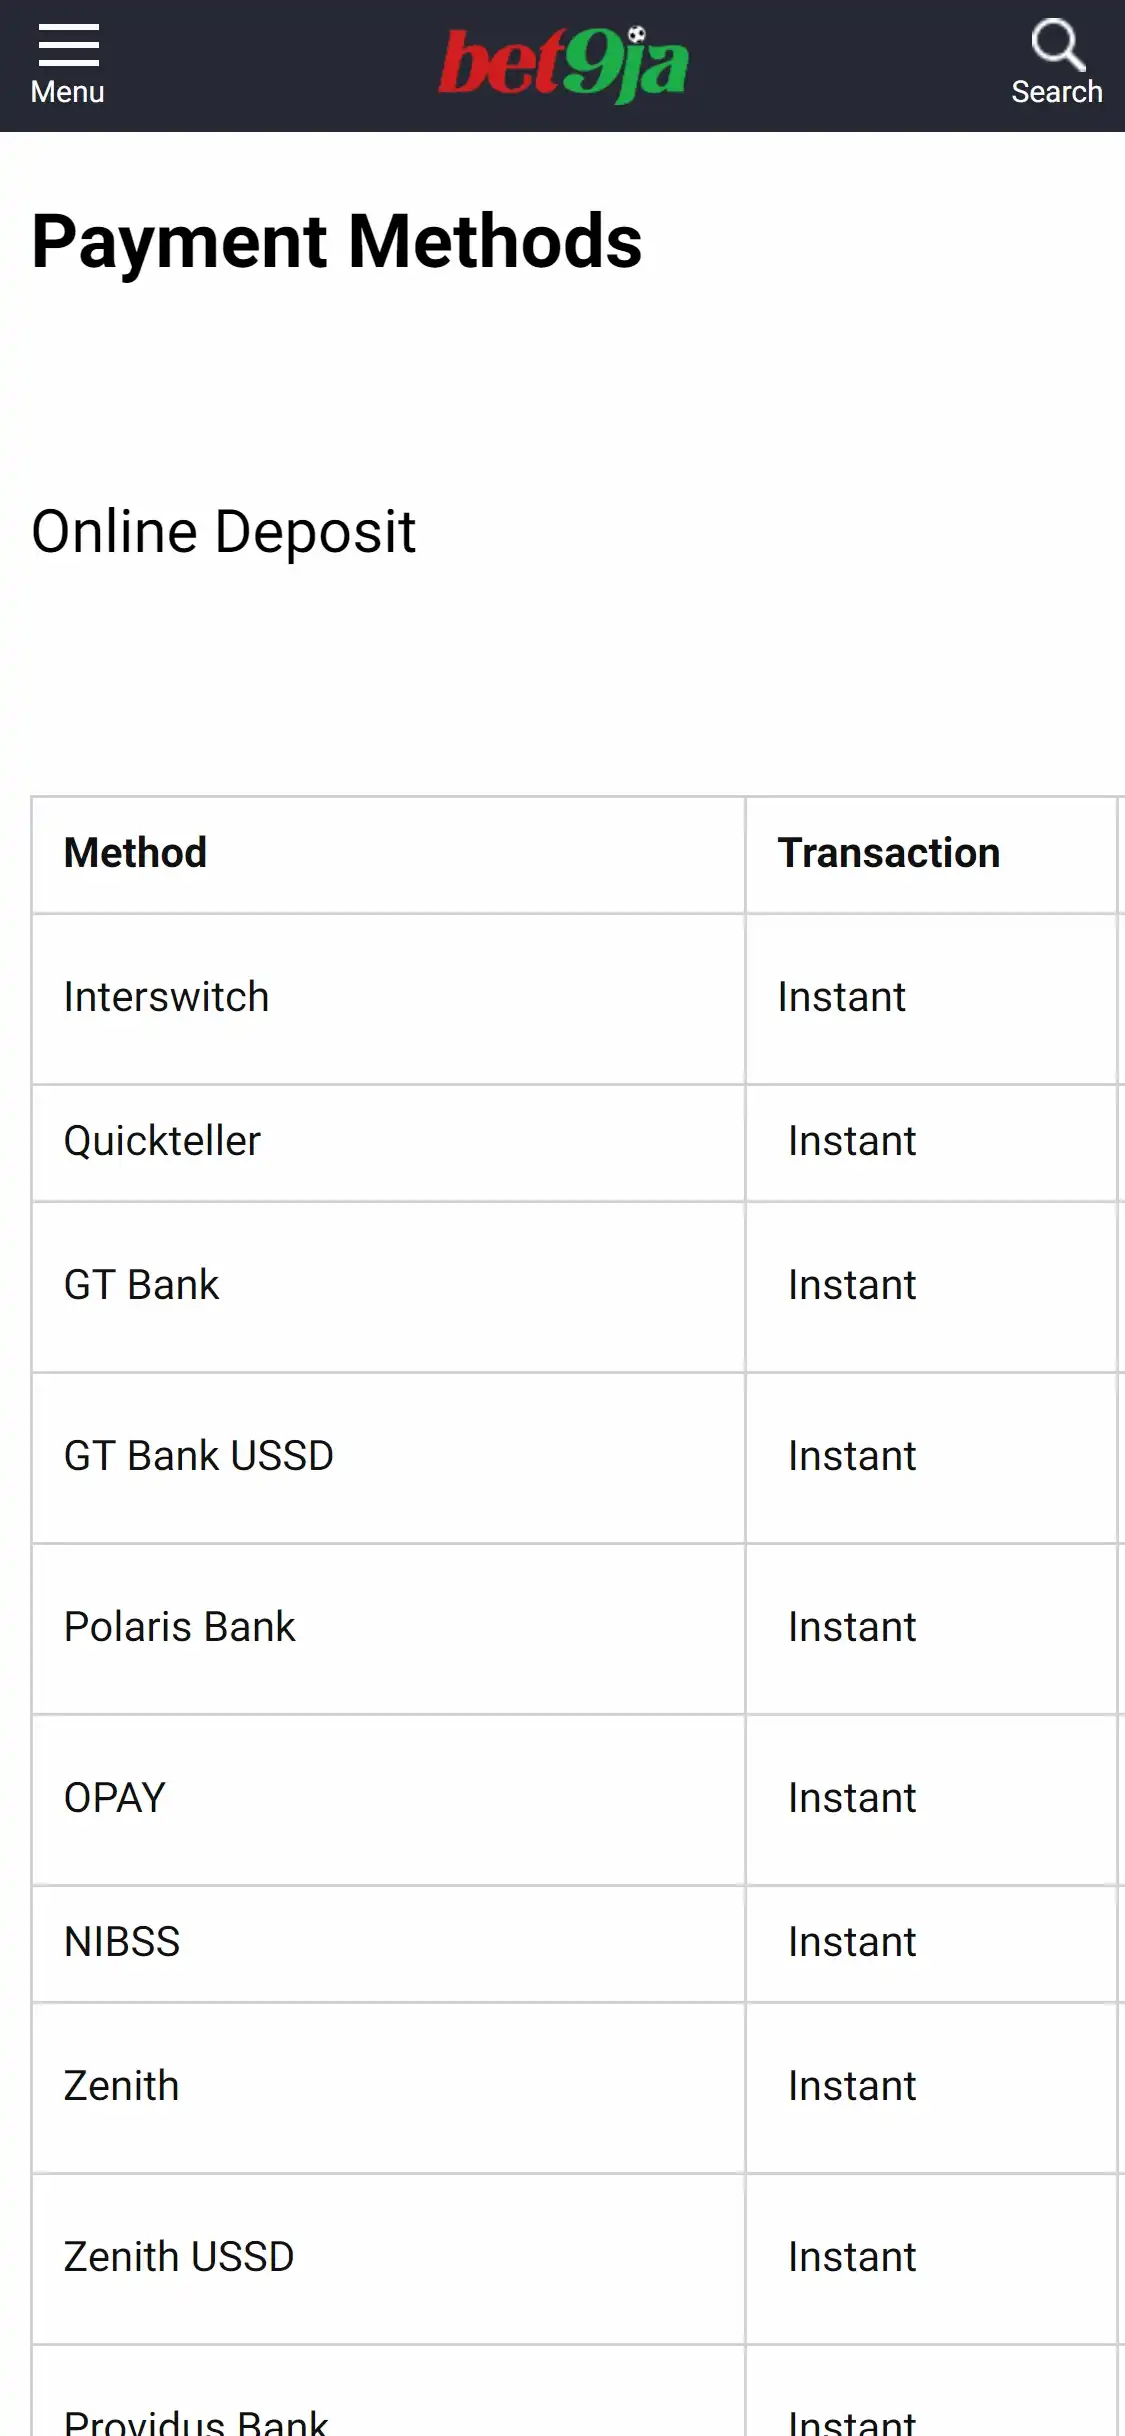The height and width of the screenshot is (2436, 1125).
Task: Select the Quickteller payment method
Action: point(163,1141)
